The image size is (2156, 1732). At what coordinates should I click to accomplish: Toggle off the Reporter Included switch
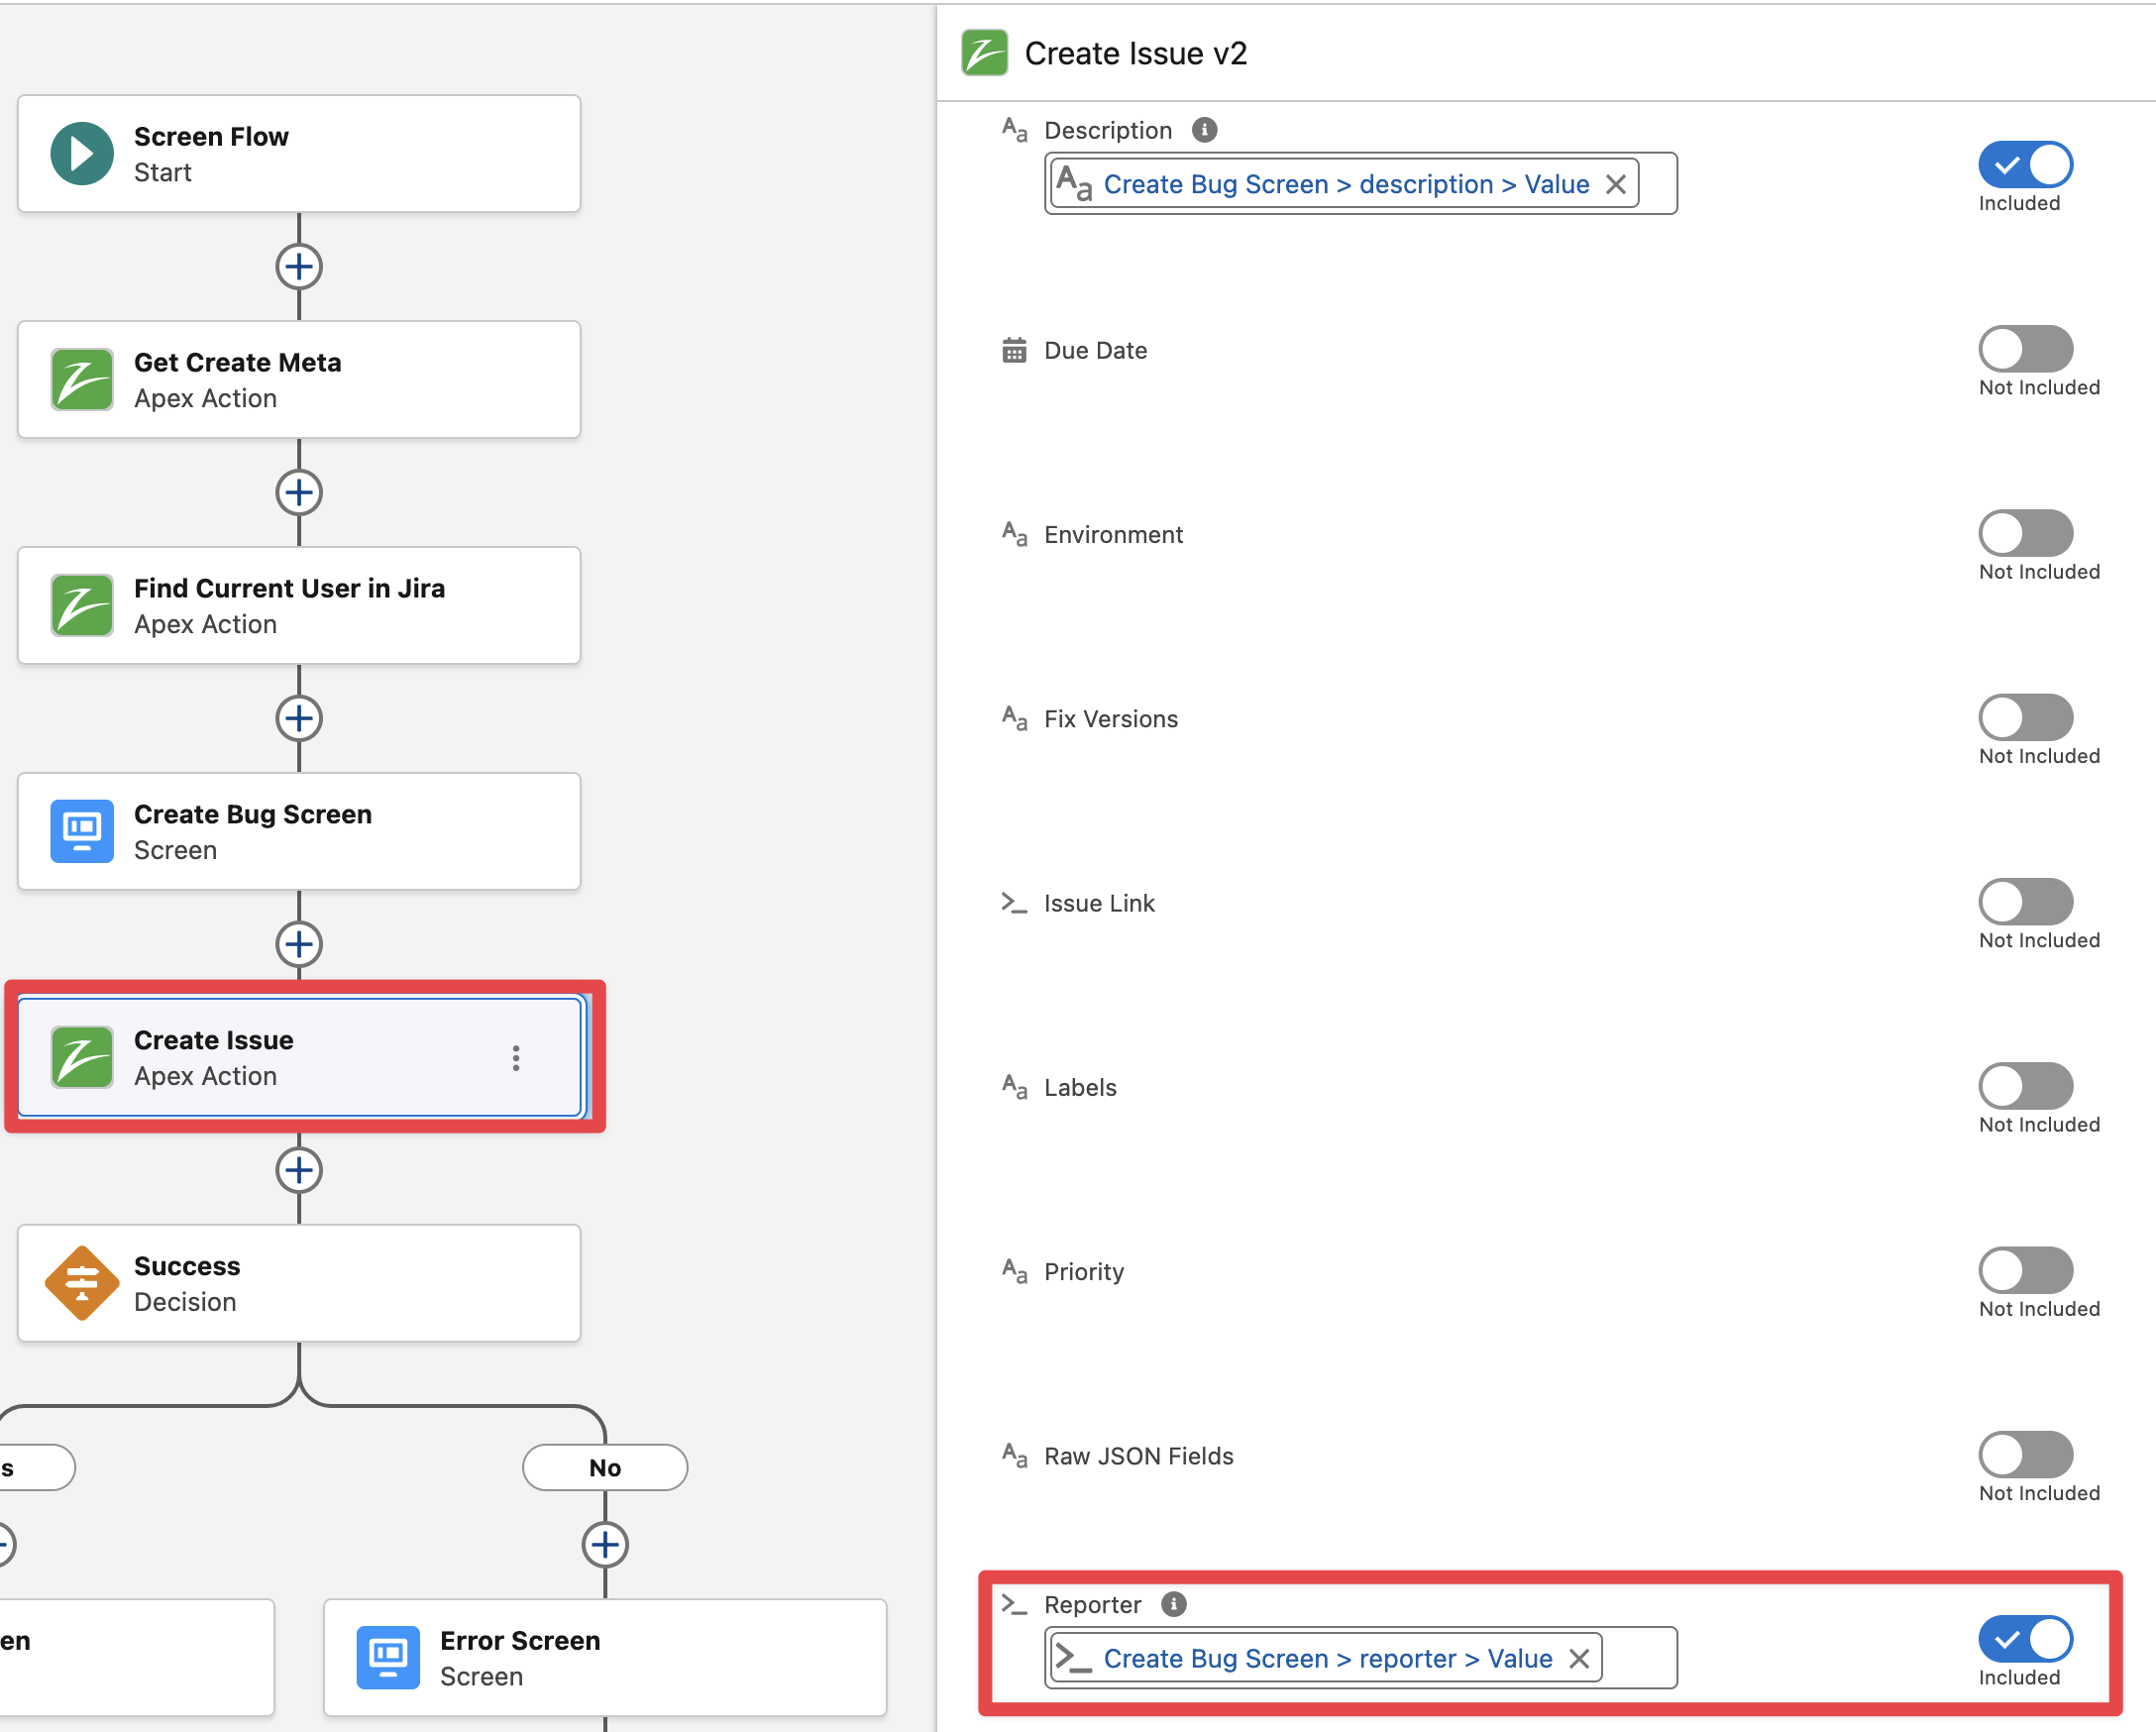[x=2025, y=1639]
